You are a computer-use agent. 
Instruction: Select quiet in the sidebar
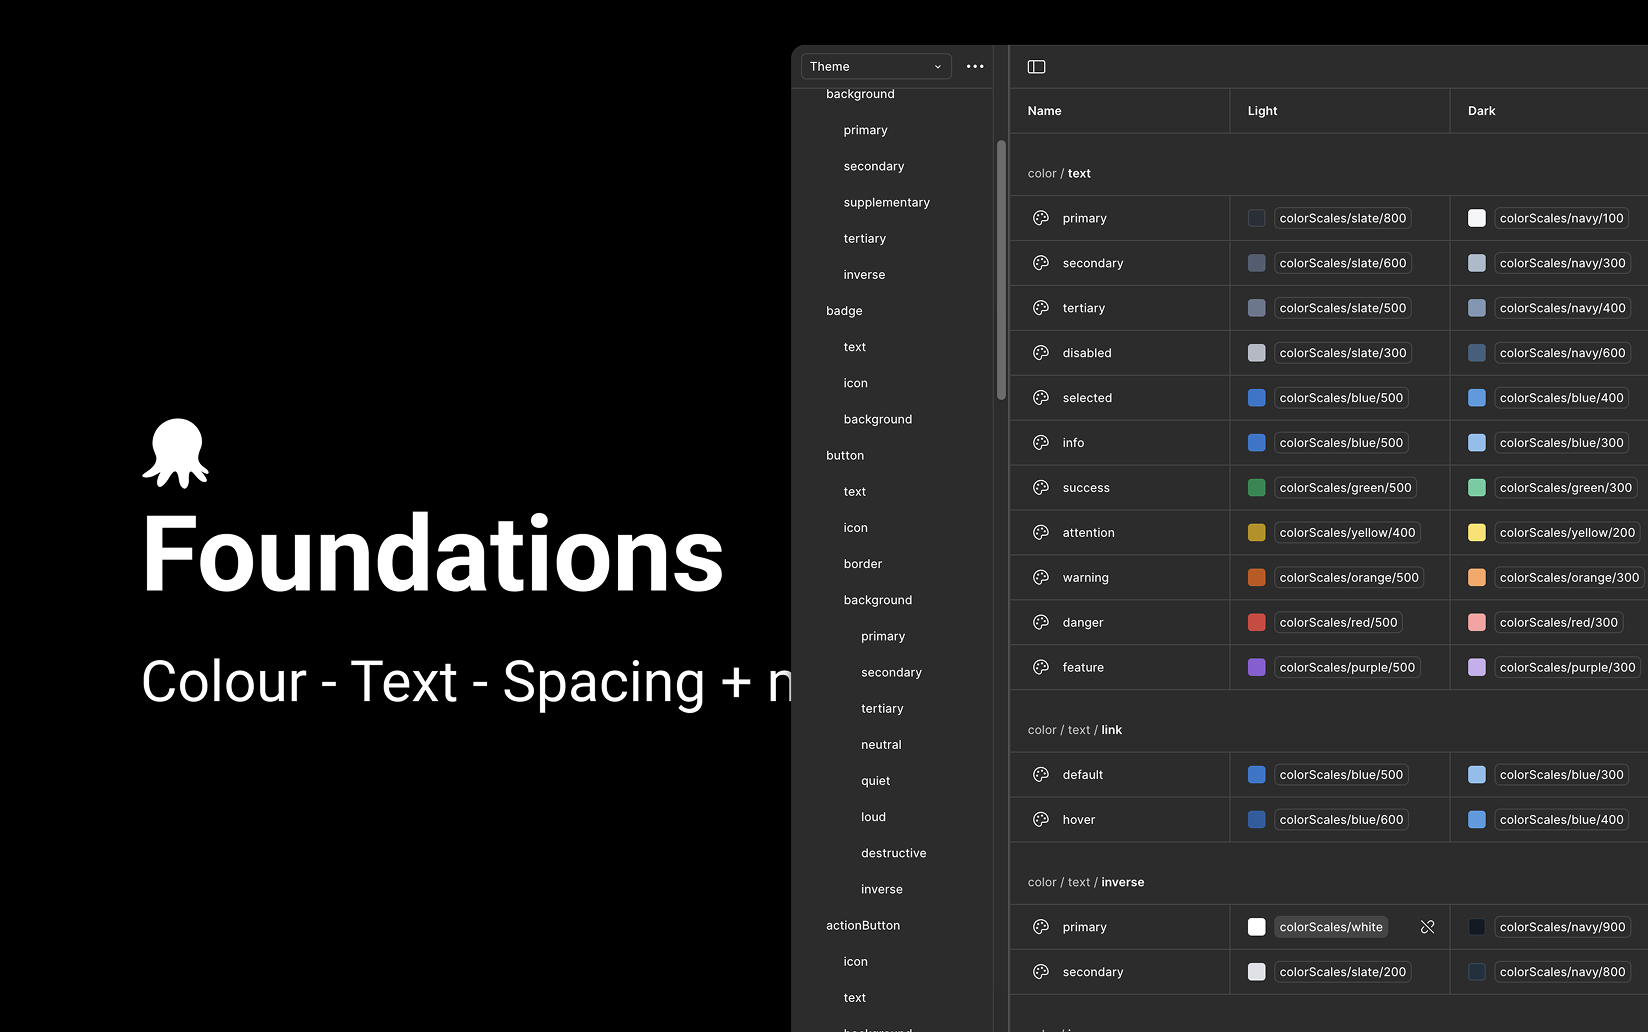click(x=876, y=781)
